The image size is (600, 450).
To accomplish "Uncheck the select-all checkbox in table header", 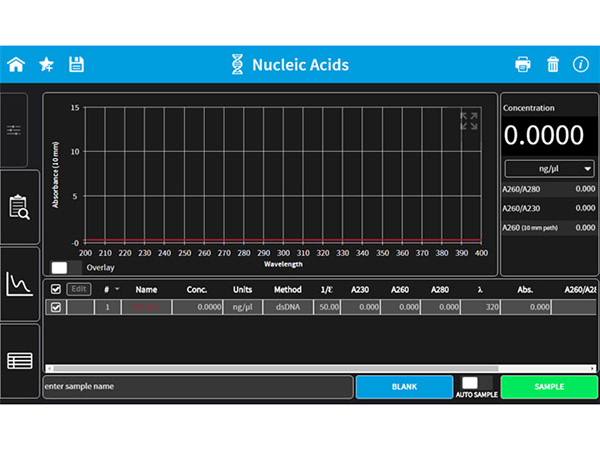I will (x=56, y=289).
